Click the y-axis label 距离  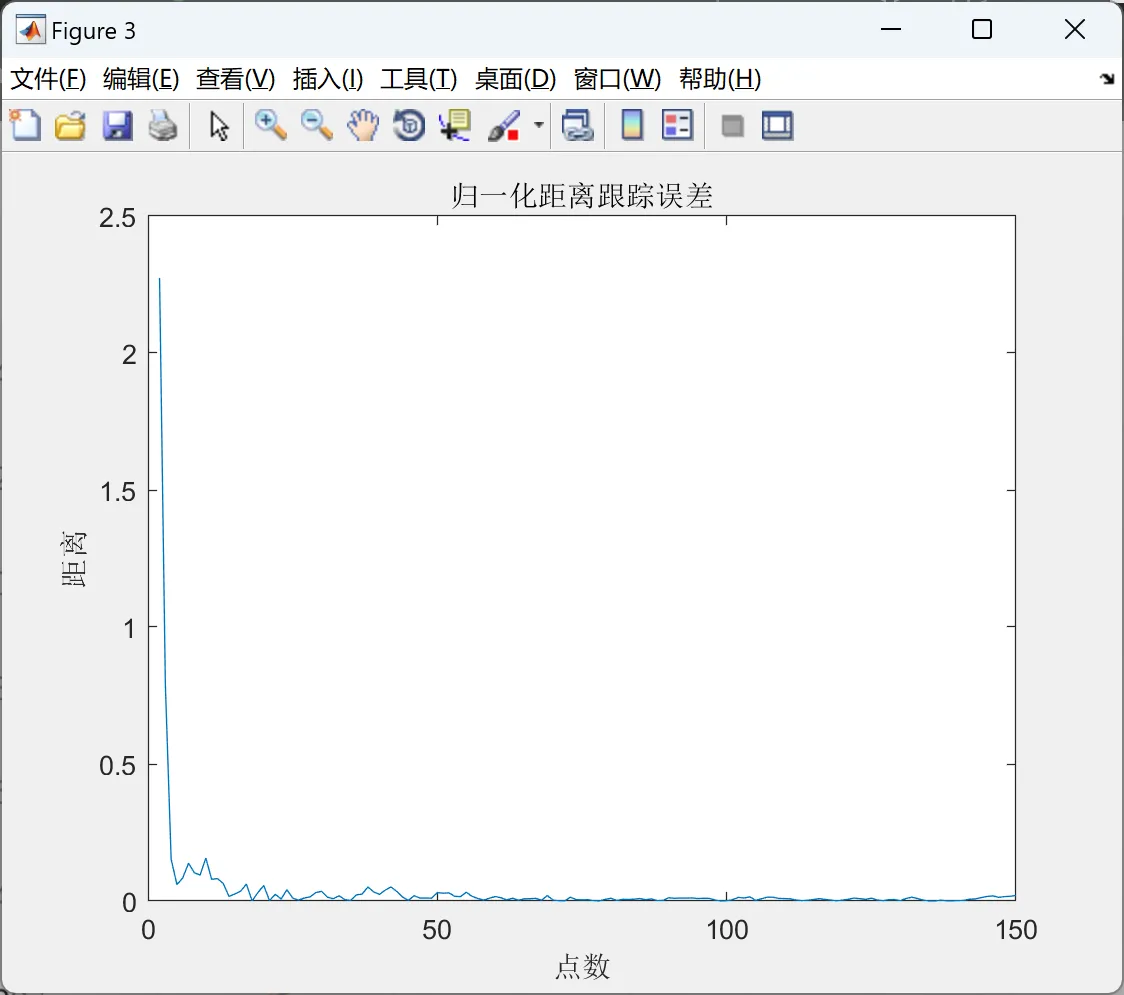(x=73, y=559)
